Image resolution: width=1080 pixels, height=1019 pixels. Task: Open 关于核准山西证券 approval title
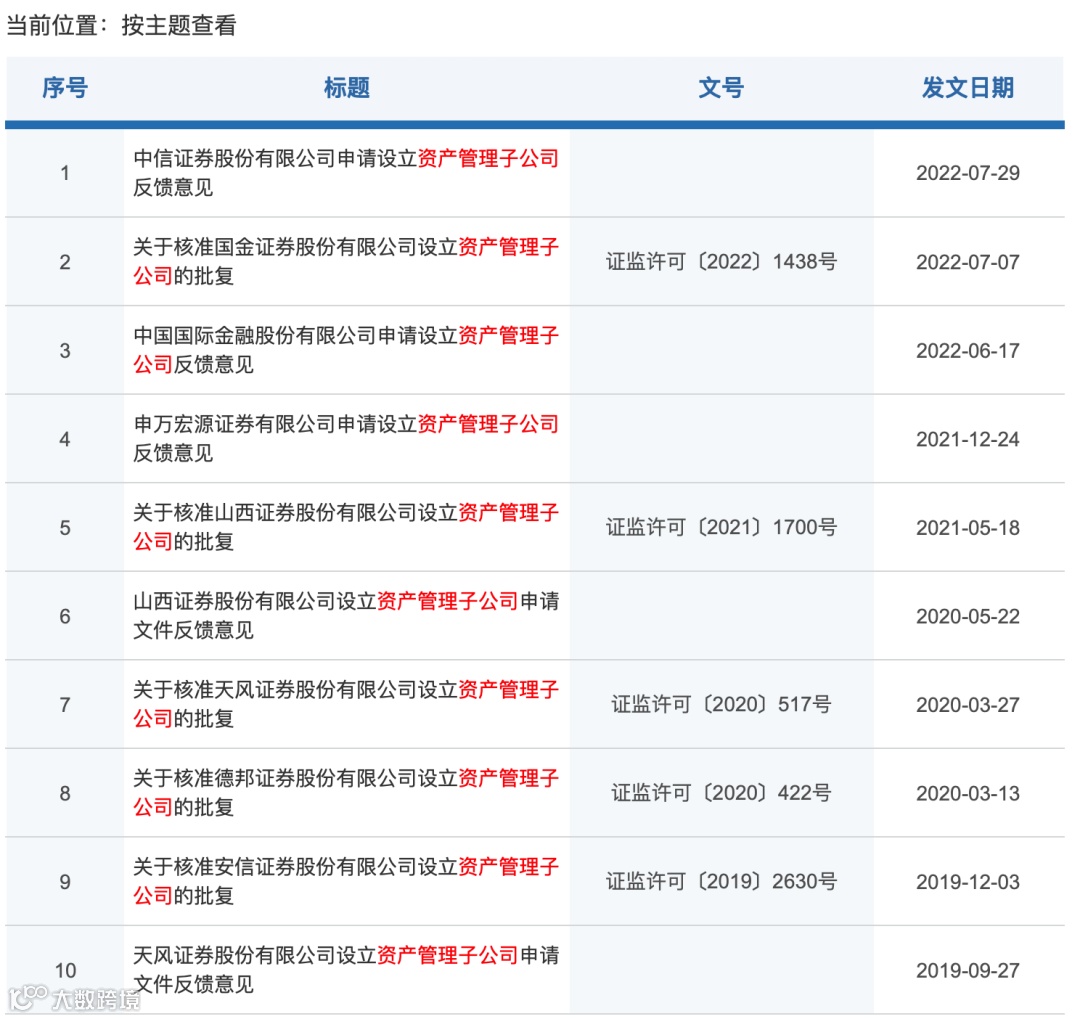[x=346, y=527]
